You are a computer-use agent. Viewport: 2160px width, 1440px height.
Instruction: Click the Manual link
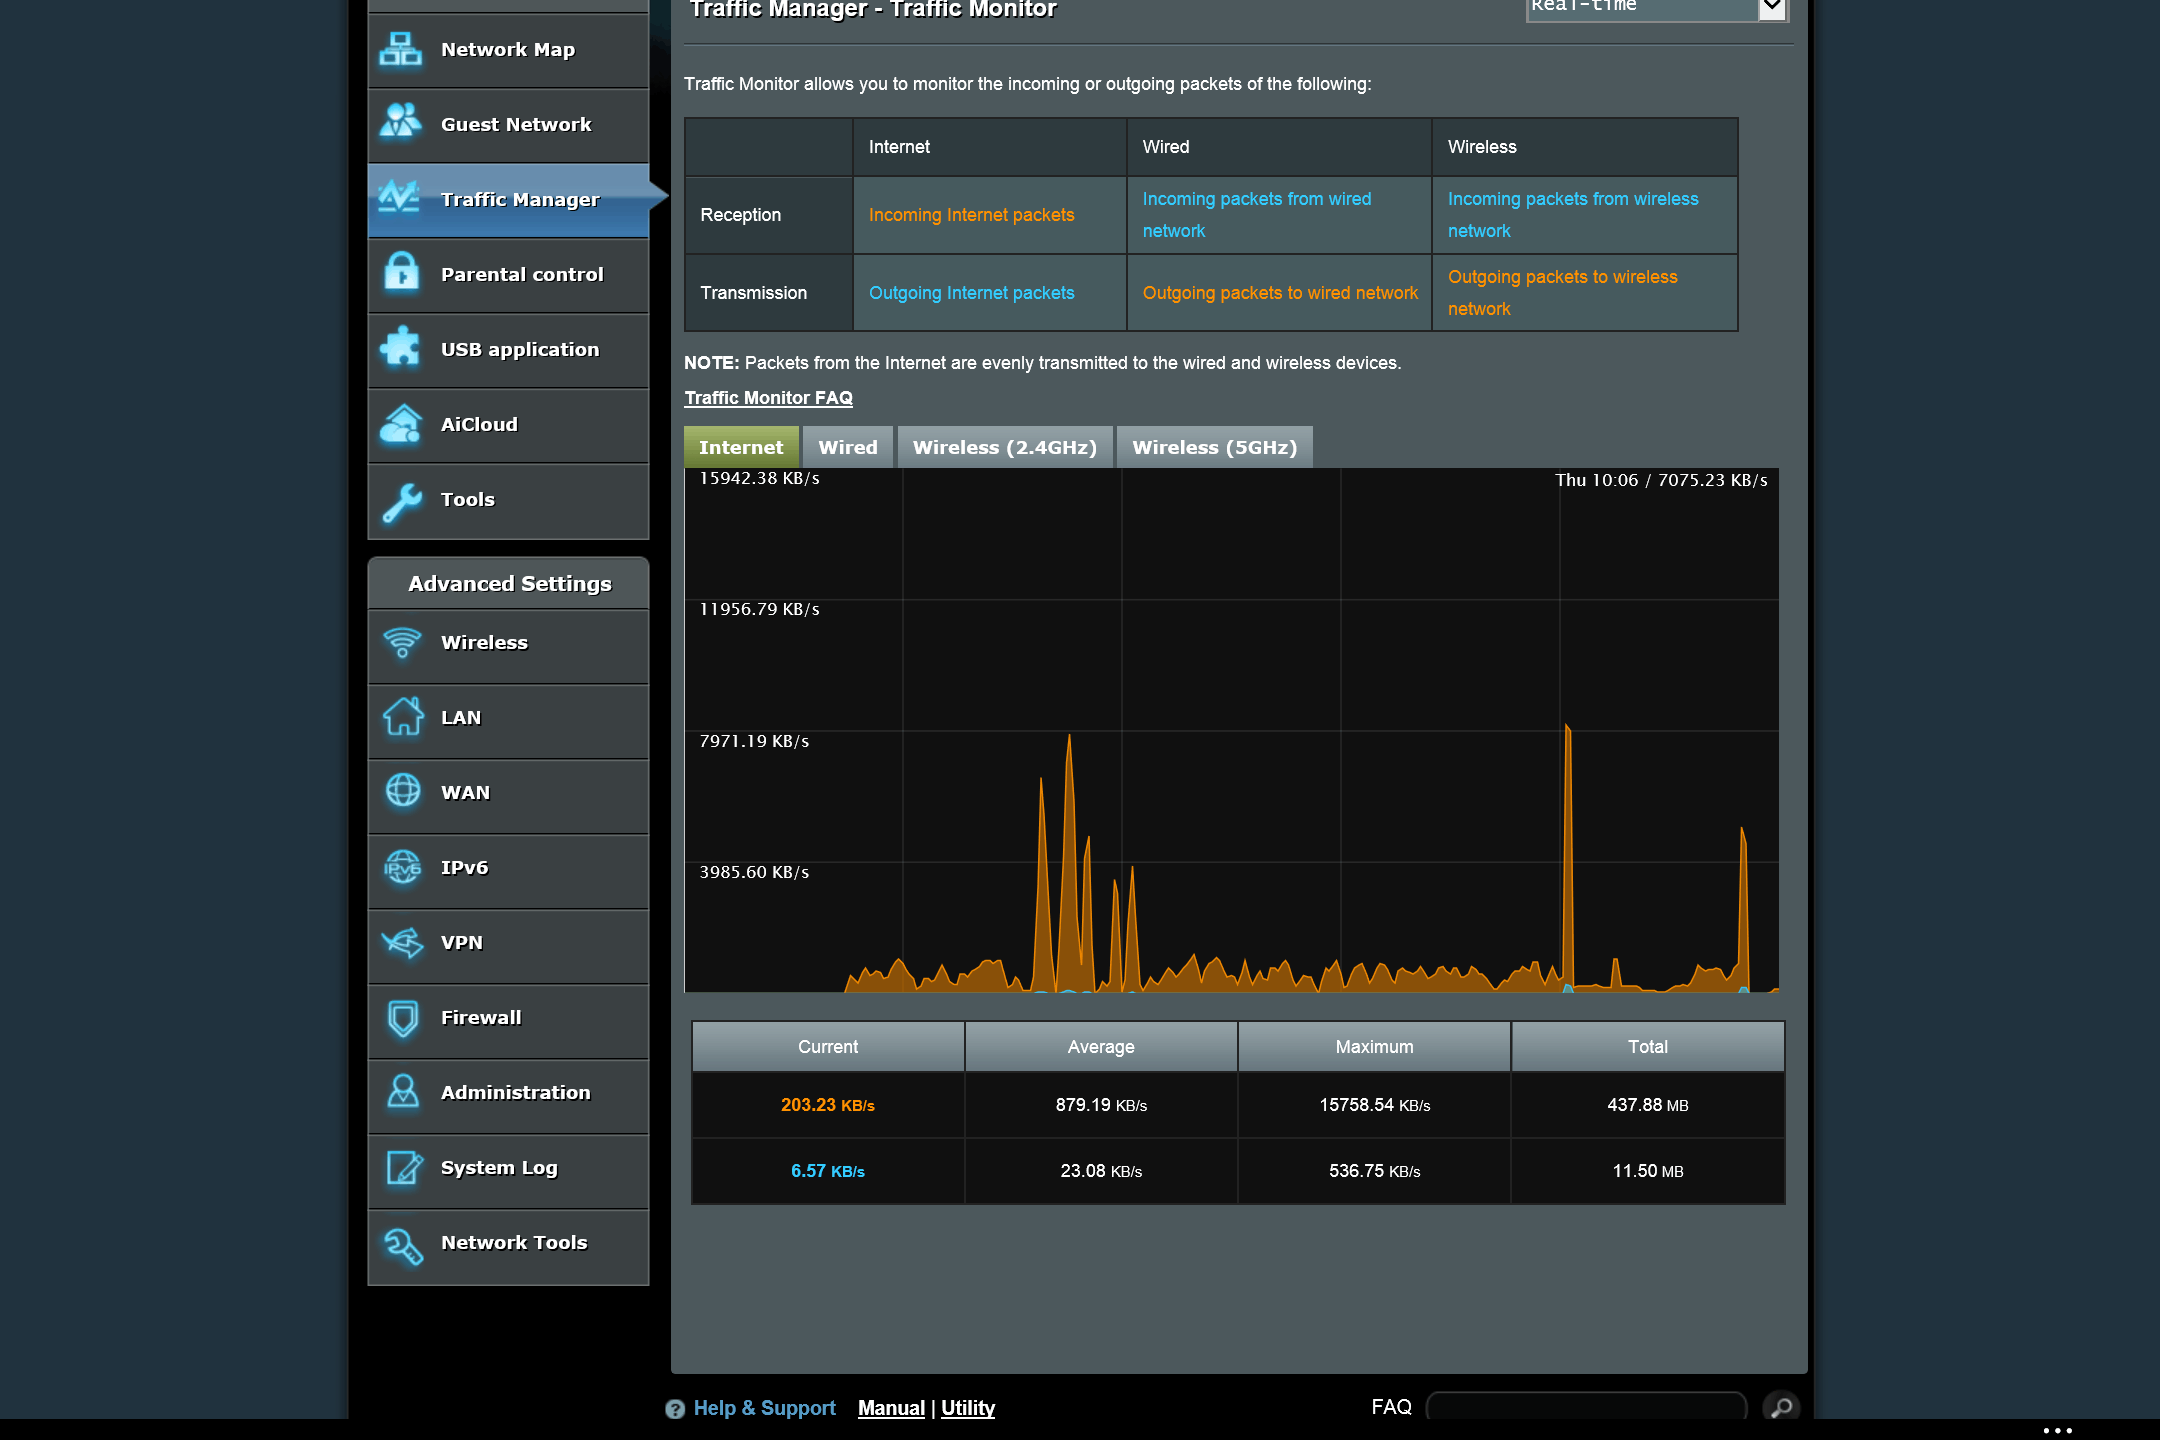click(x=890, y=1408)
